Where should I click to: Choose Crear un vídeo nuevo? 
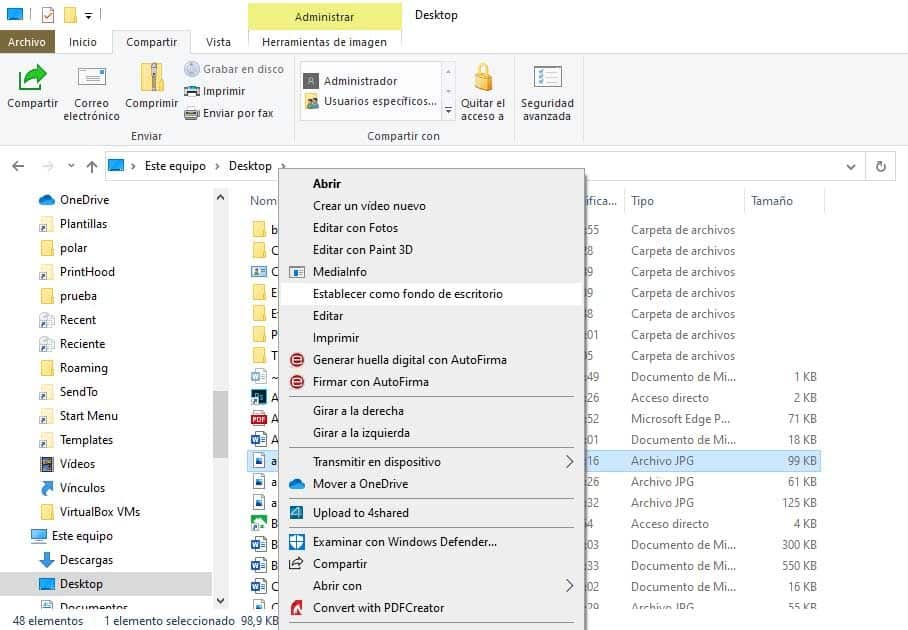coord(431,206)
